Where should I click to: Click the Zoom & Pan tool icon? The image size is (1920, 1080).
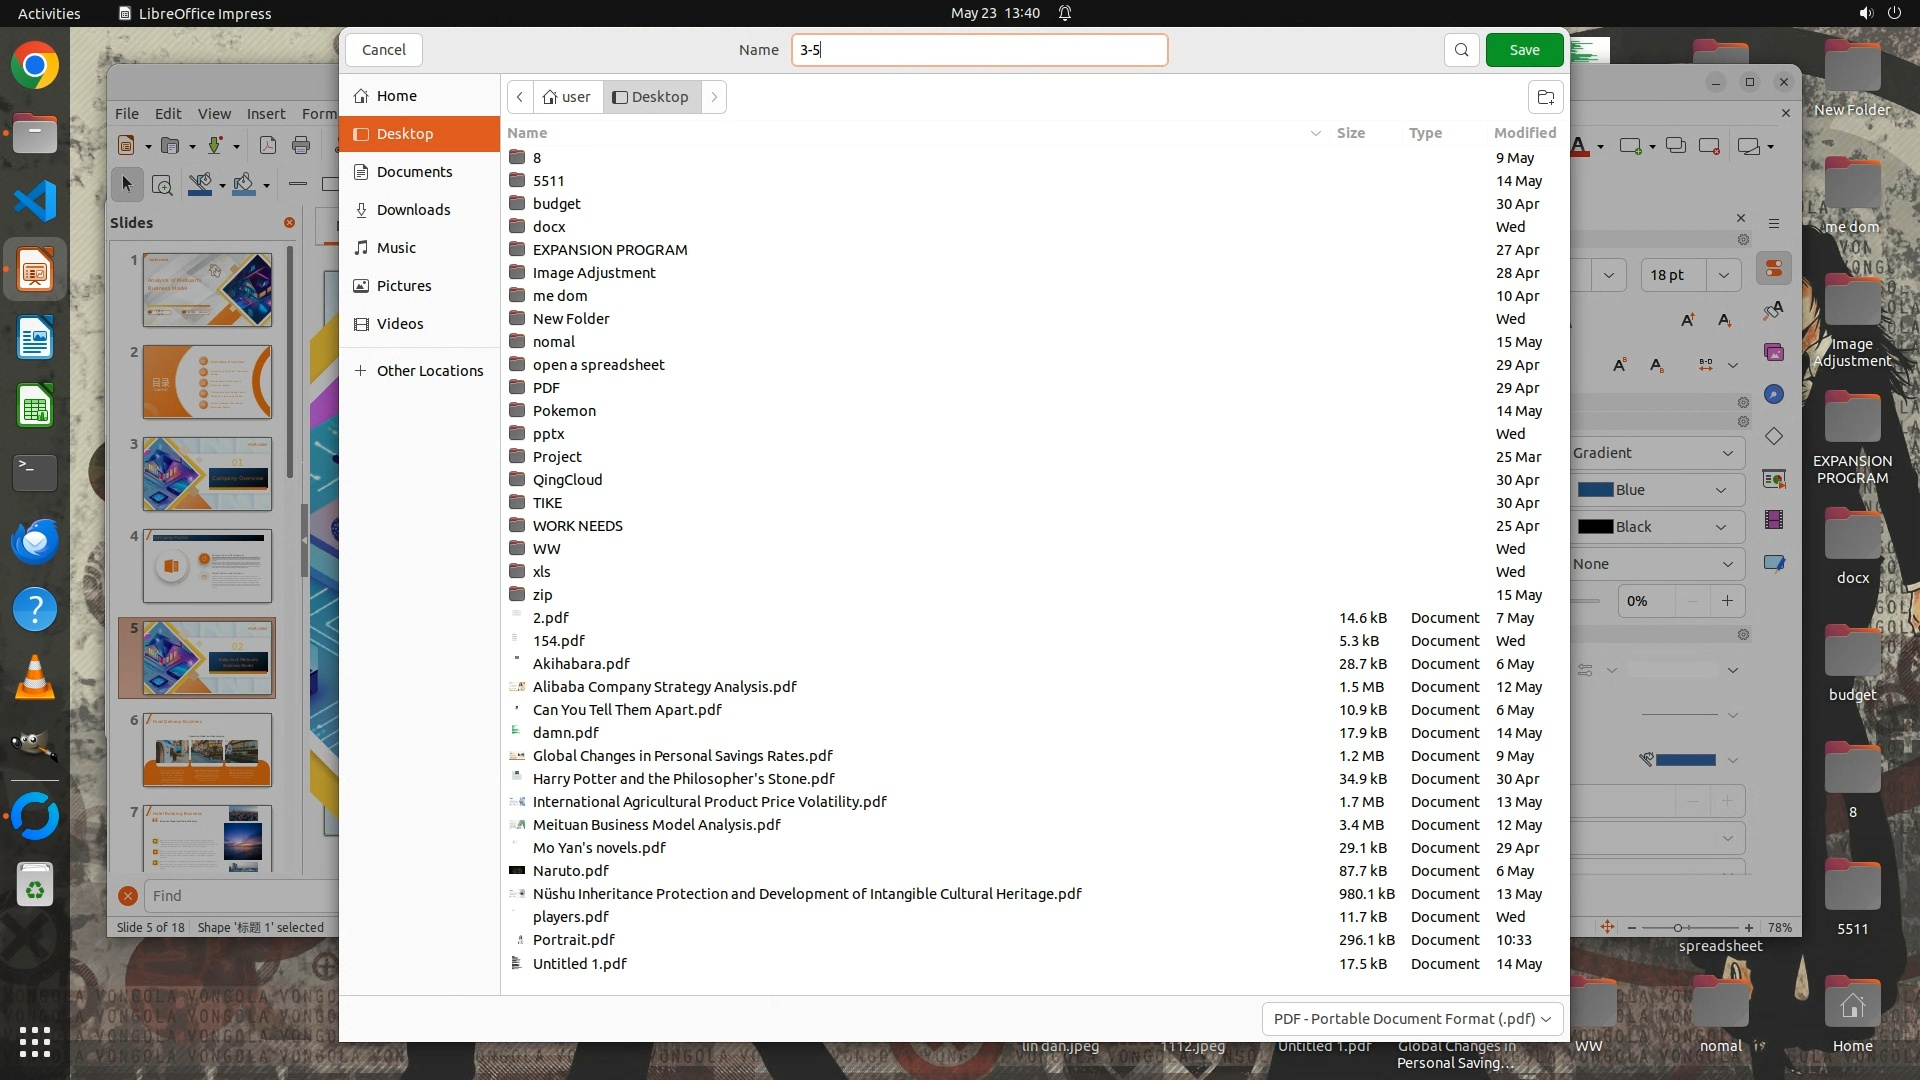(x=162, y=185)
